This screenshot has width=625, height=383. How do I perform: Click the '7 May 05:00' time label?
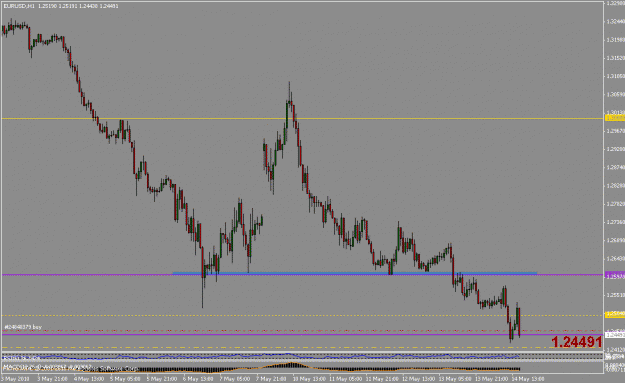point(235,379)
